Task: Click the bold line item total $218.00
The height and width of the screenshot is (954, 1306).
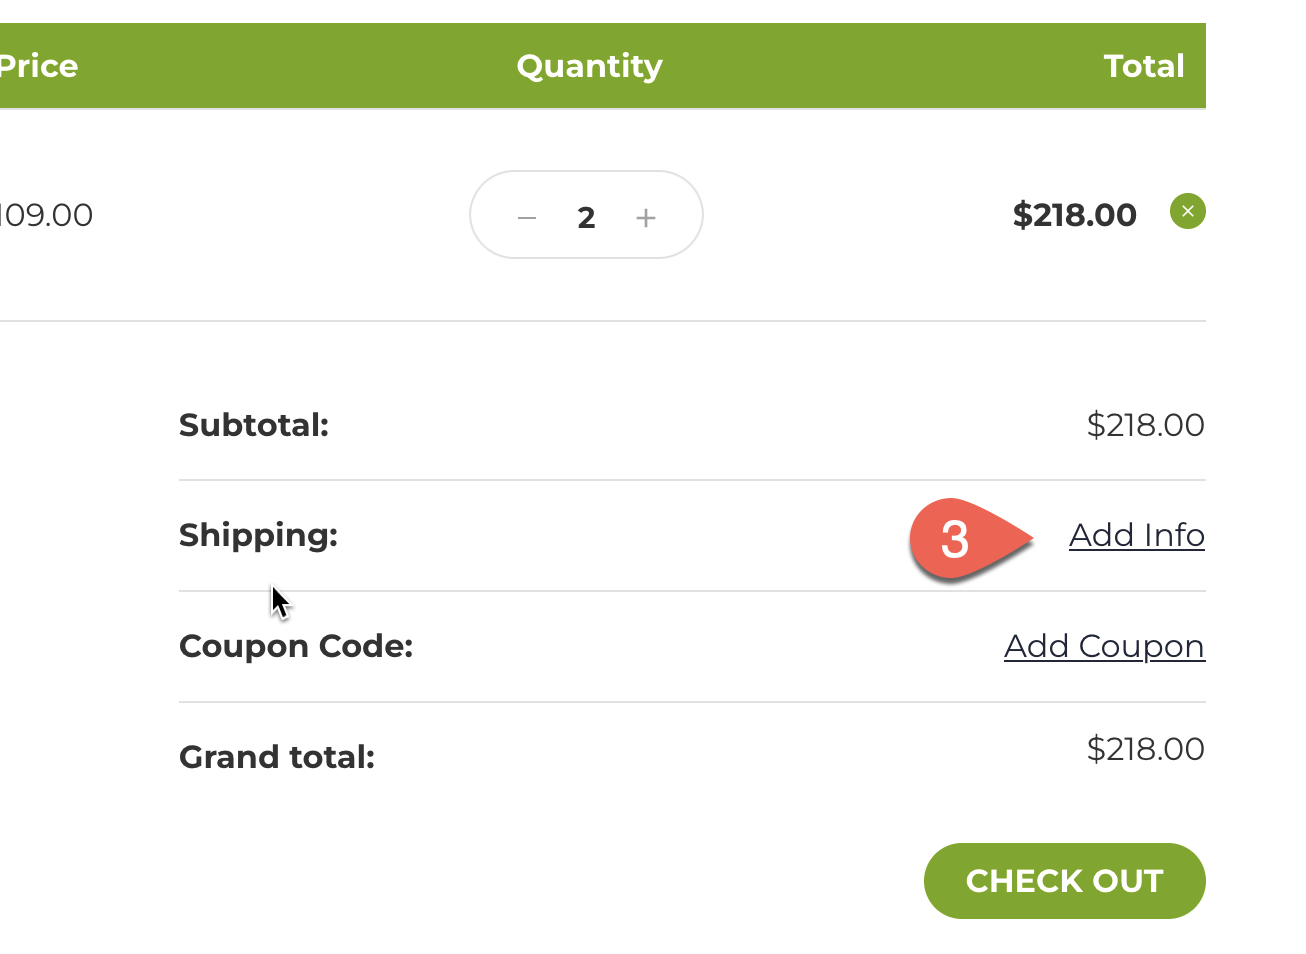Action: pos(1074,215)
